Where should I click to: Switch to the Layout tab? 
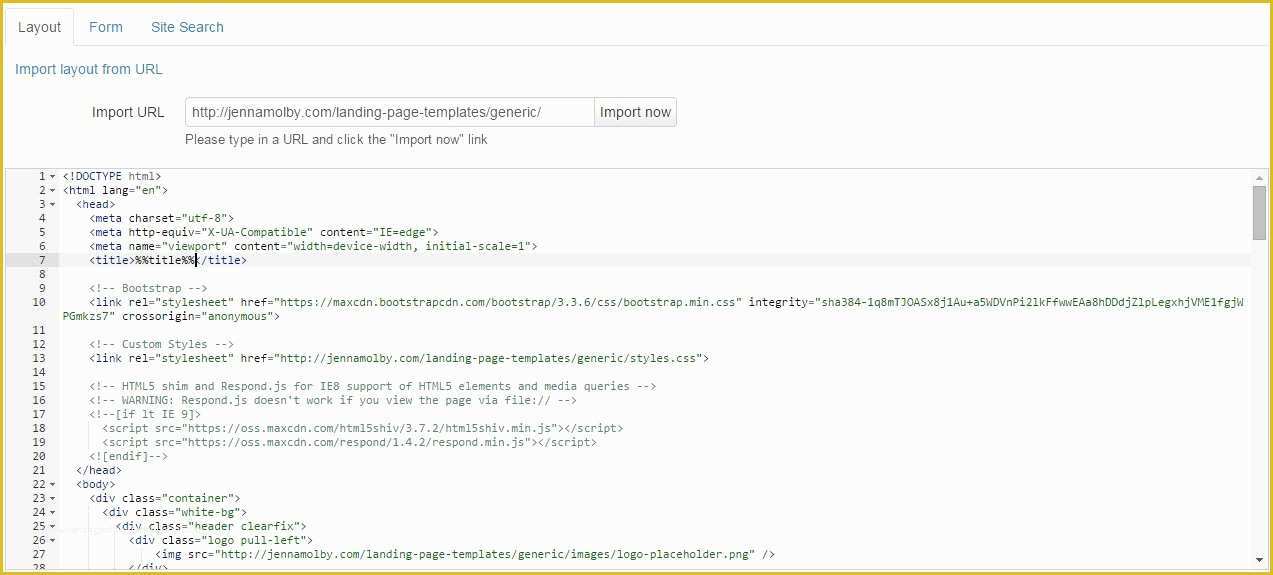pos(40,27)
